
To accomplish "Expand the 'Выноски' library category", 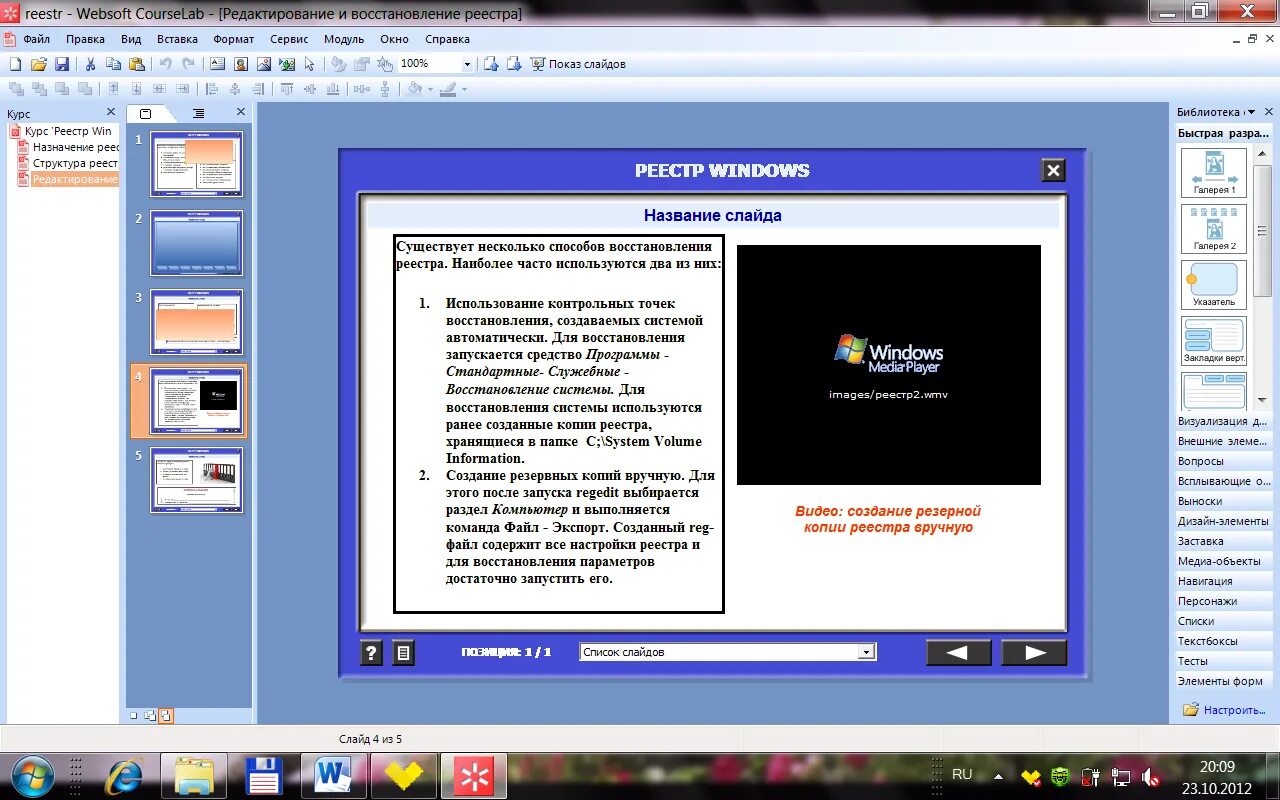I will (1224, 501).
